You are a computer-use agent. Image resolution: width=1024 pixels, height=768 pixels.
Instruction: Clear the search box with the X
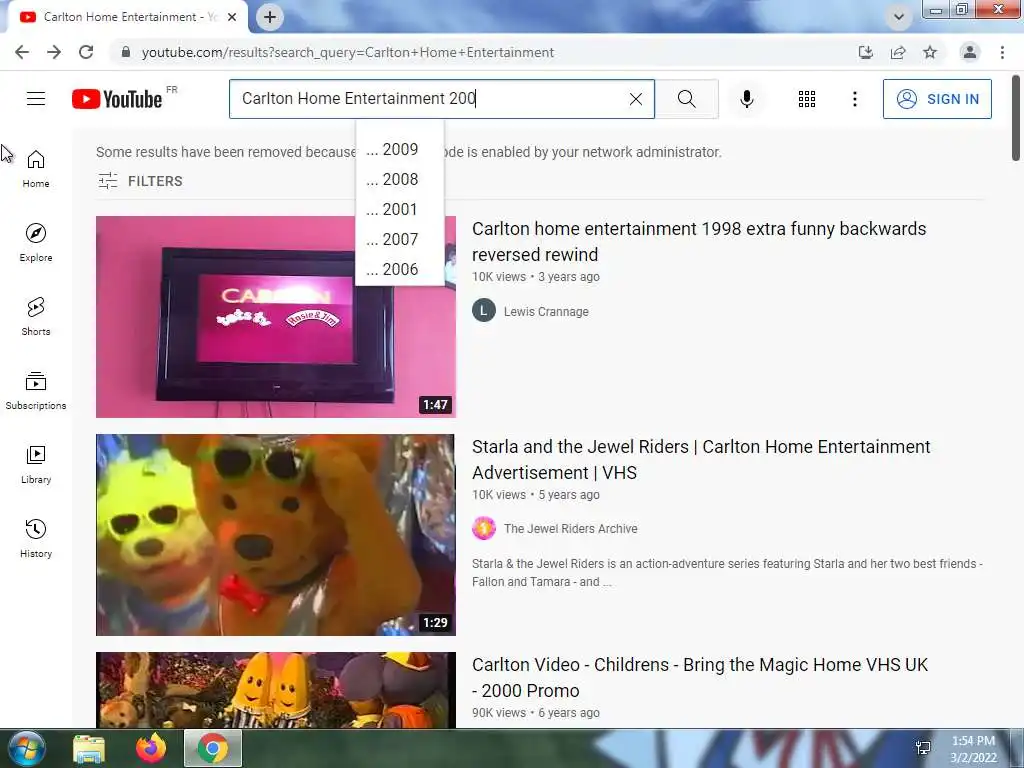coord(635,99)
